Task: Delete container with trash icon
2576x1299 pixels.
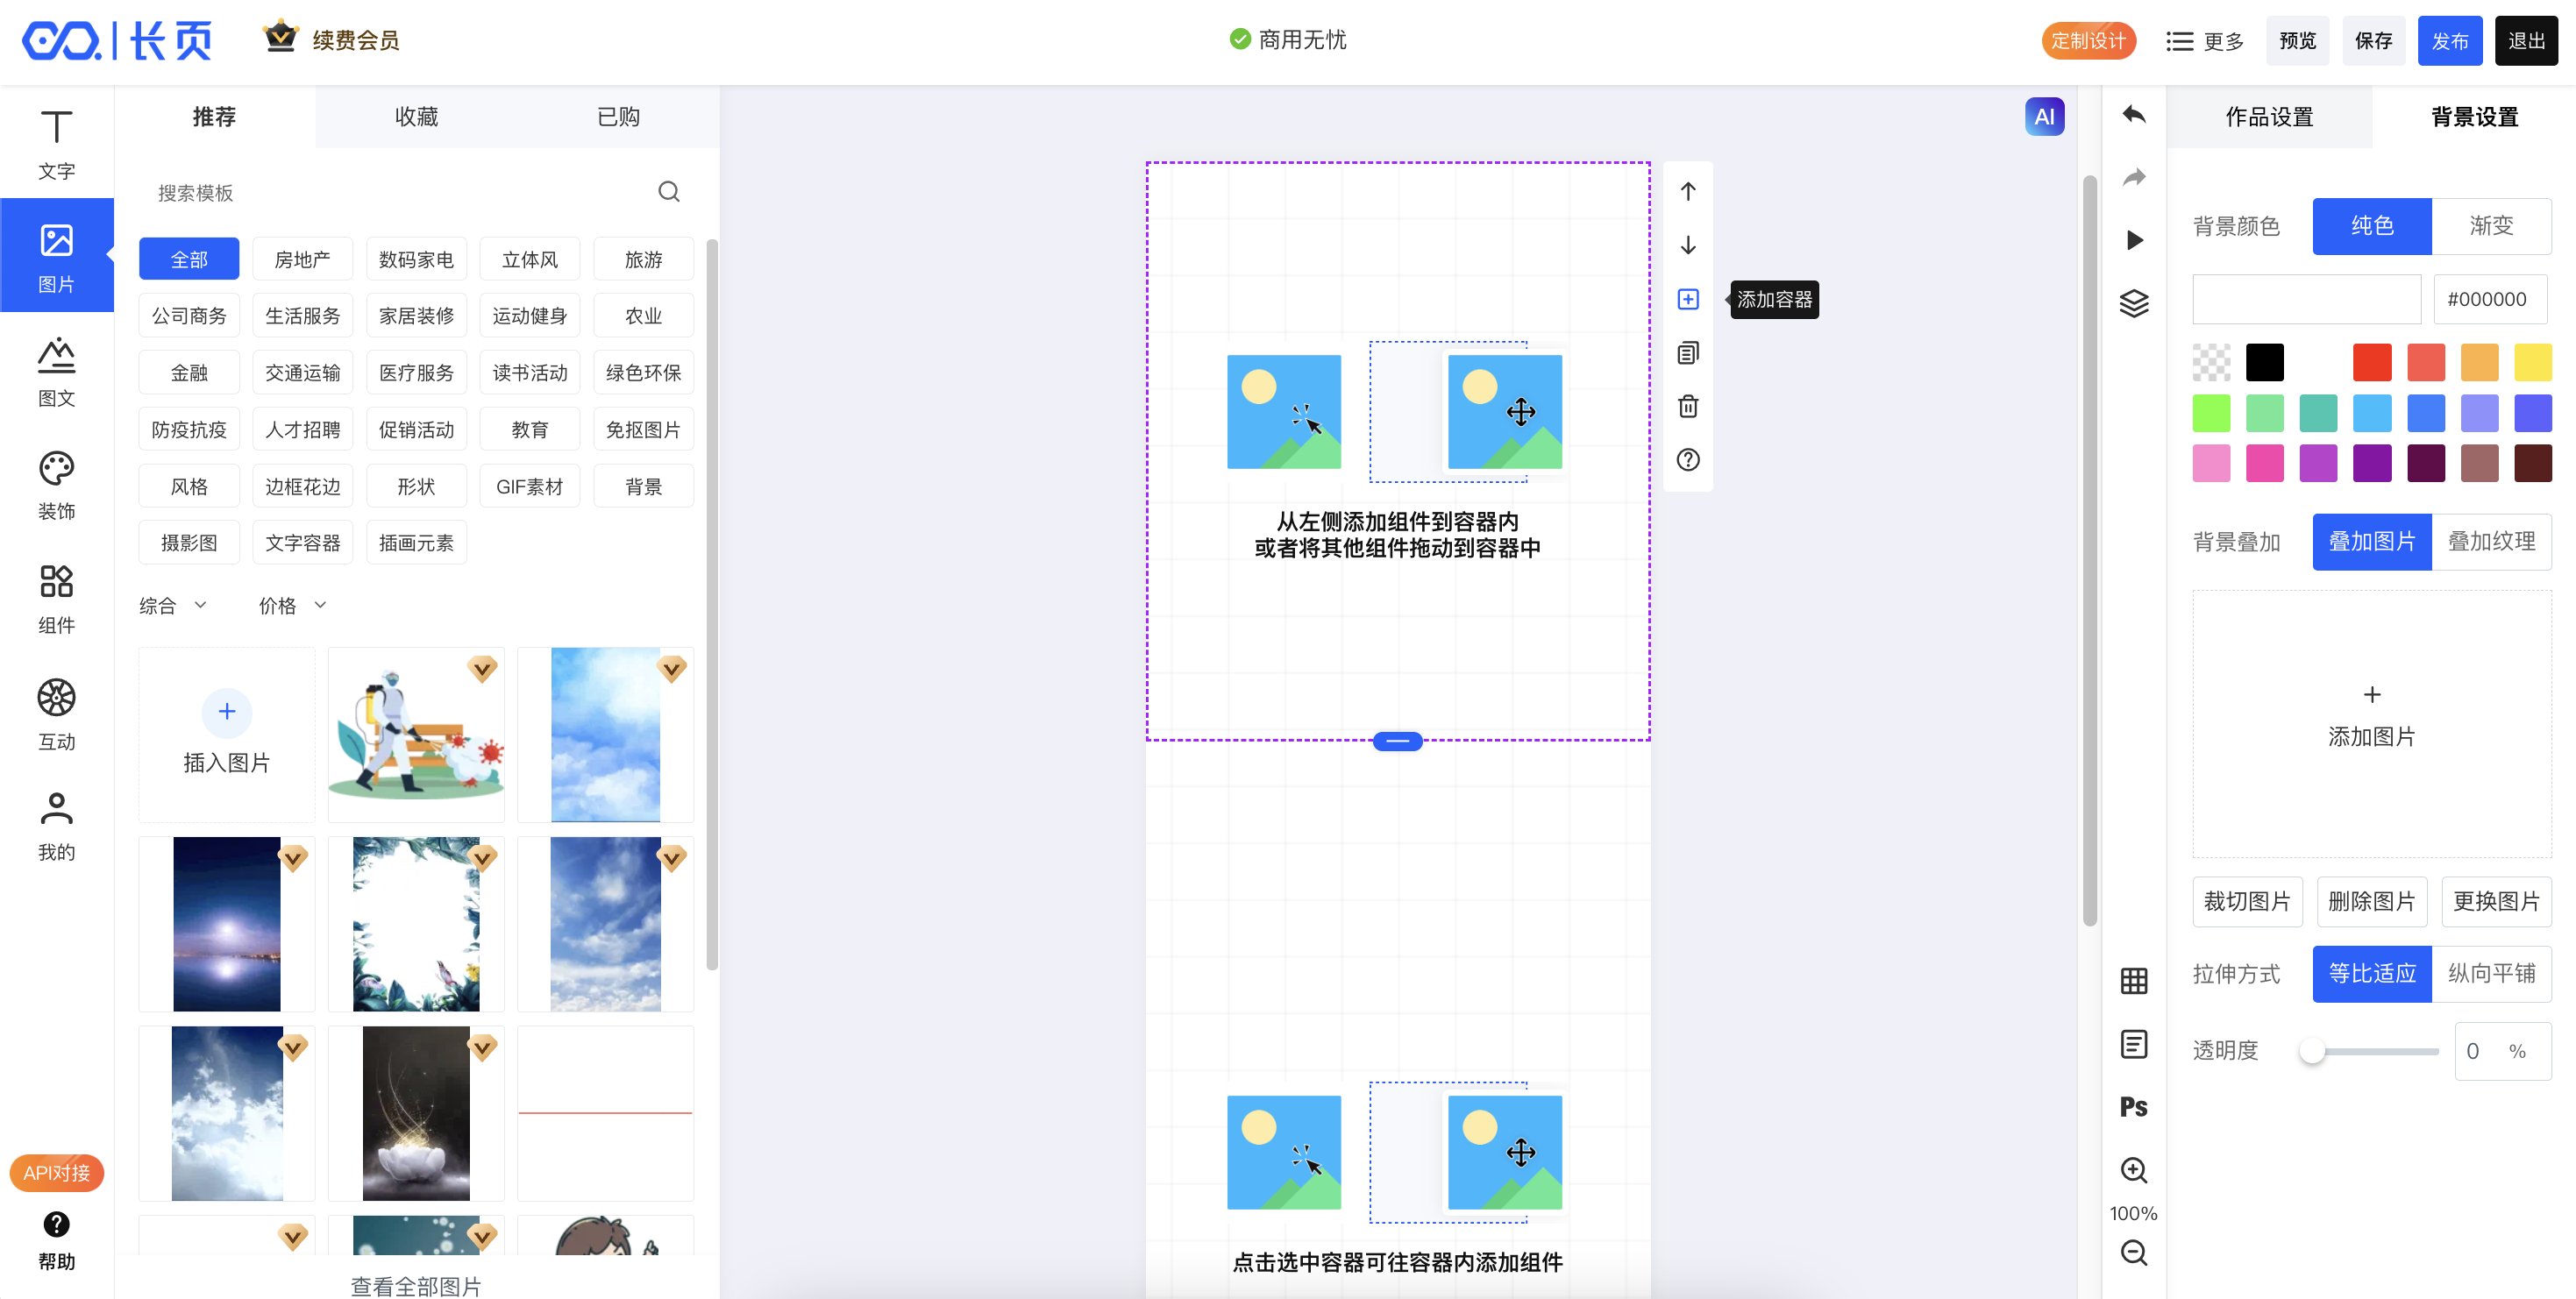Action: (x=1687, y=406)
